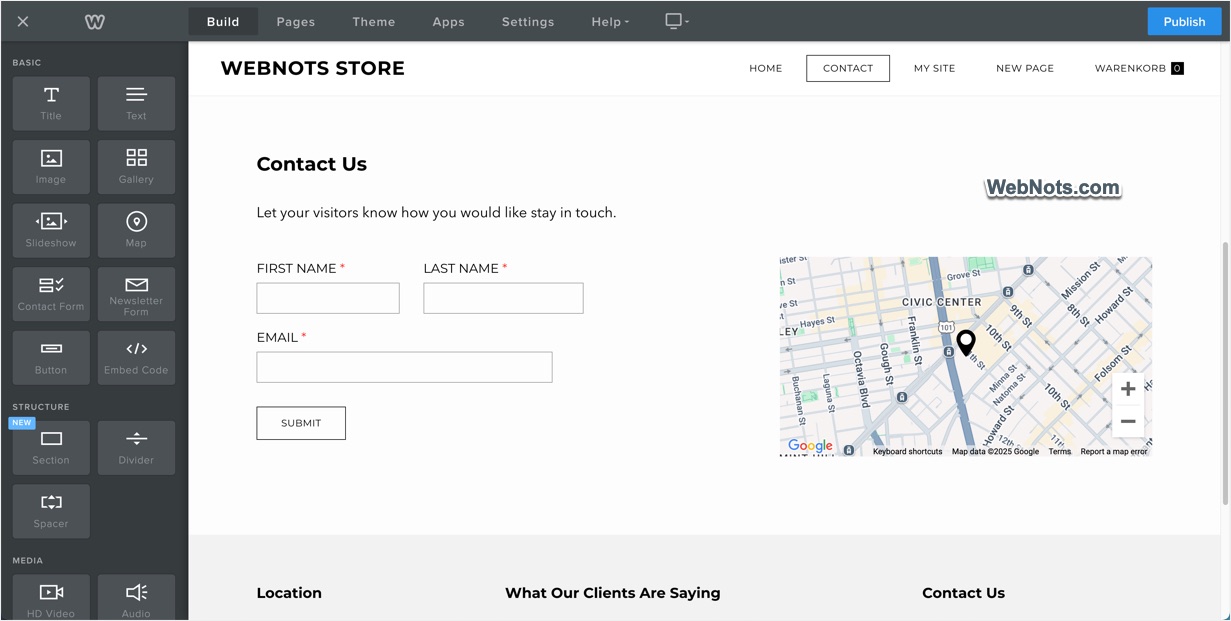Select the Title element
This screenshot has width=1231, height=621.
click(x=51, y=103)
